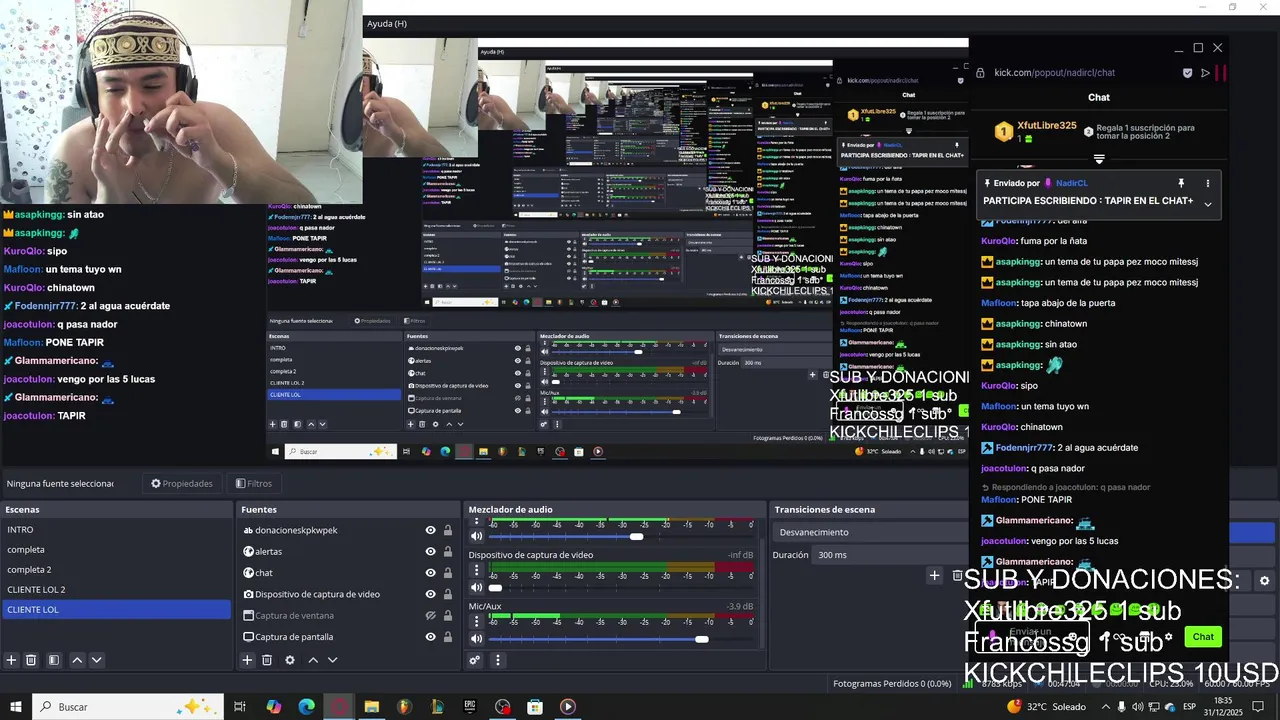
Task: Remove selected source with Fuentes trash icon
Action: (x=267, y=660)
